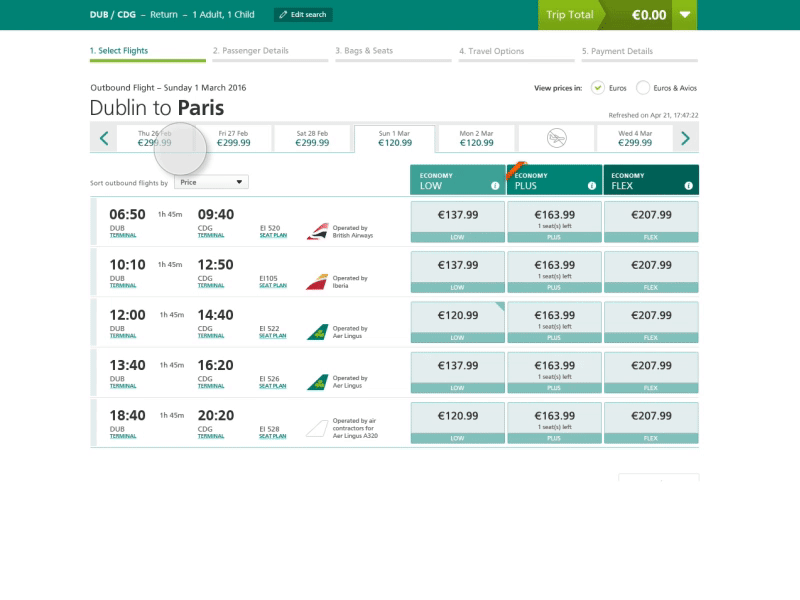Select Sun 1 Mar date tab

[x=395, y=138]
